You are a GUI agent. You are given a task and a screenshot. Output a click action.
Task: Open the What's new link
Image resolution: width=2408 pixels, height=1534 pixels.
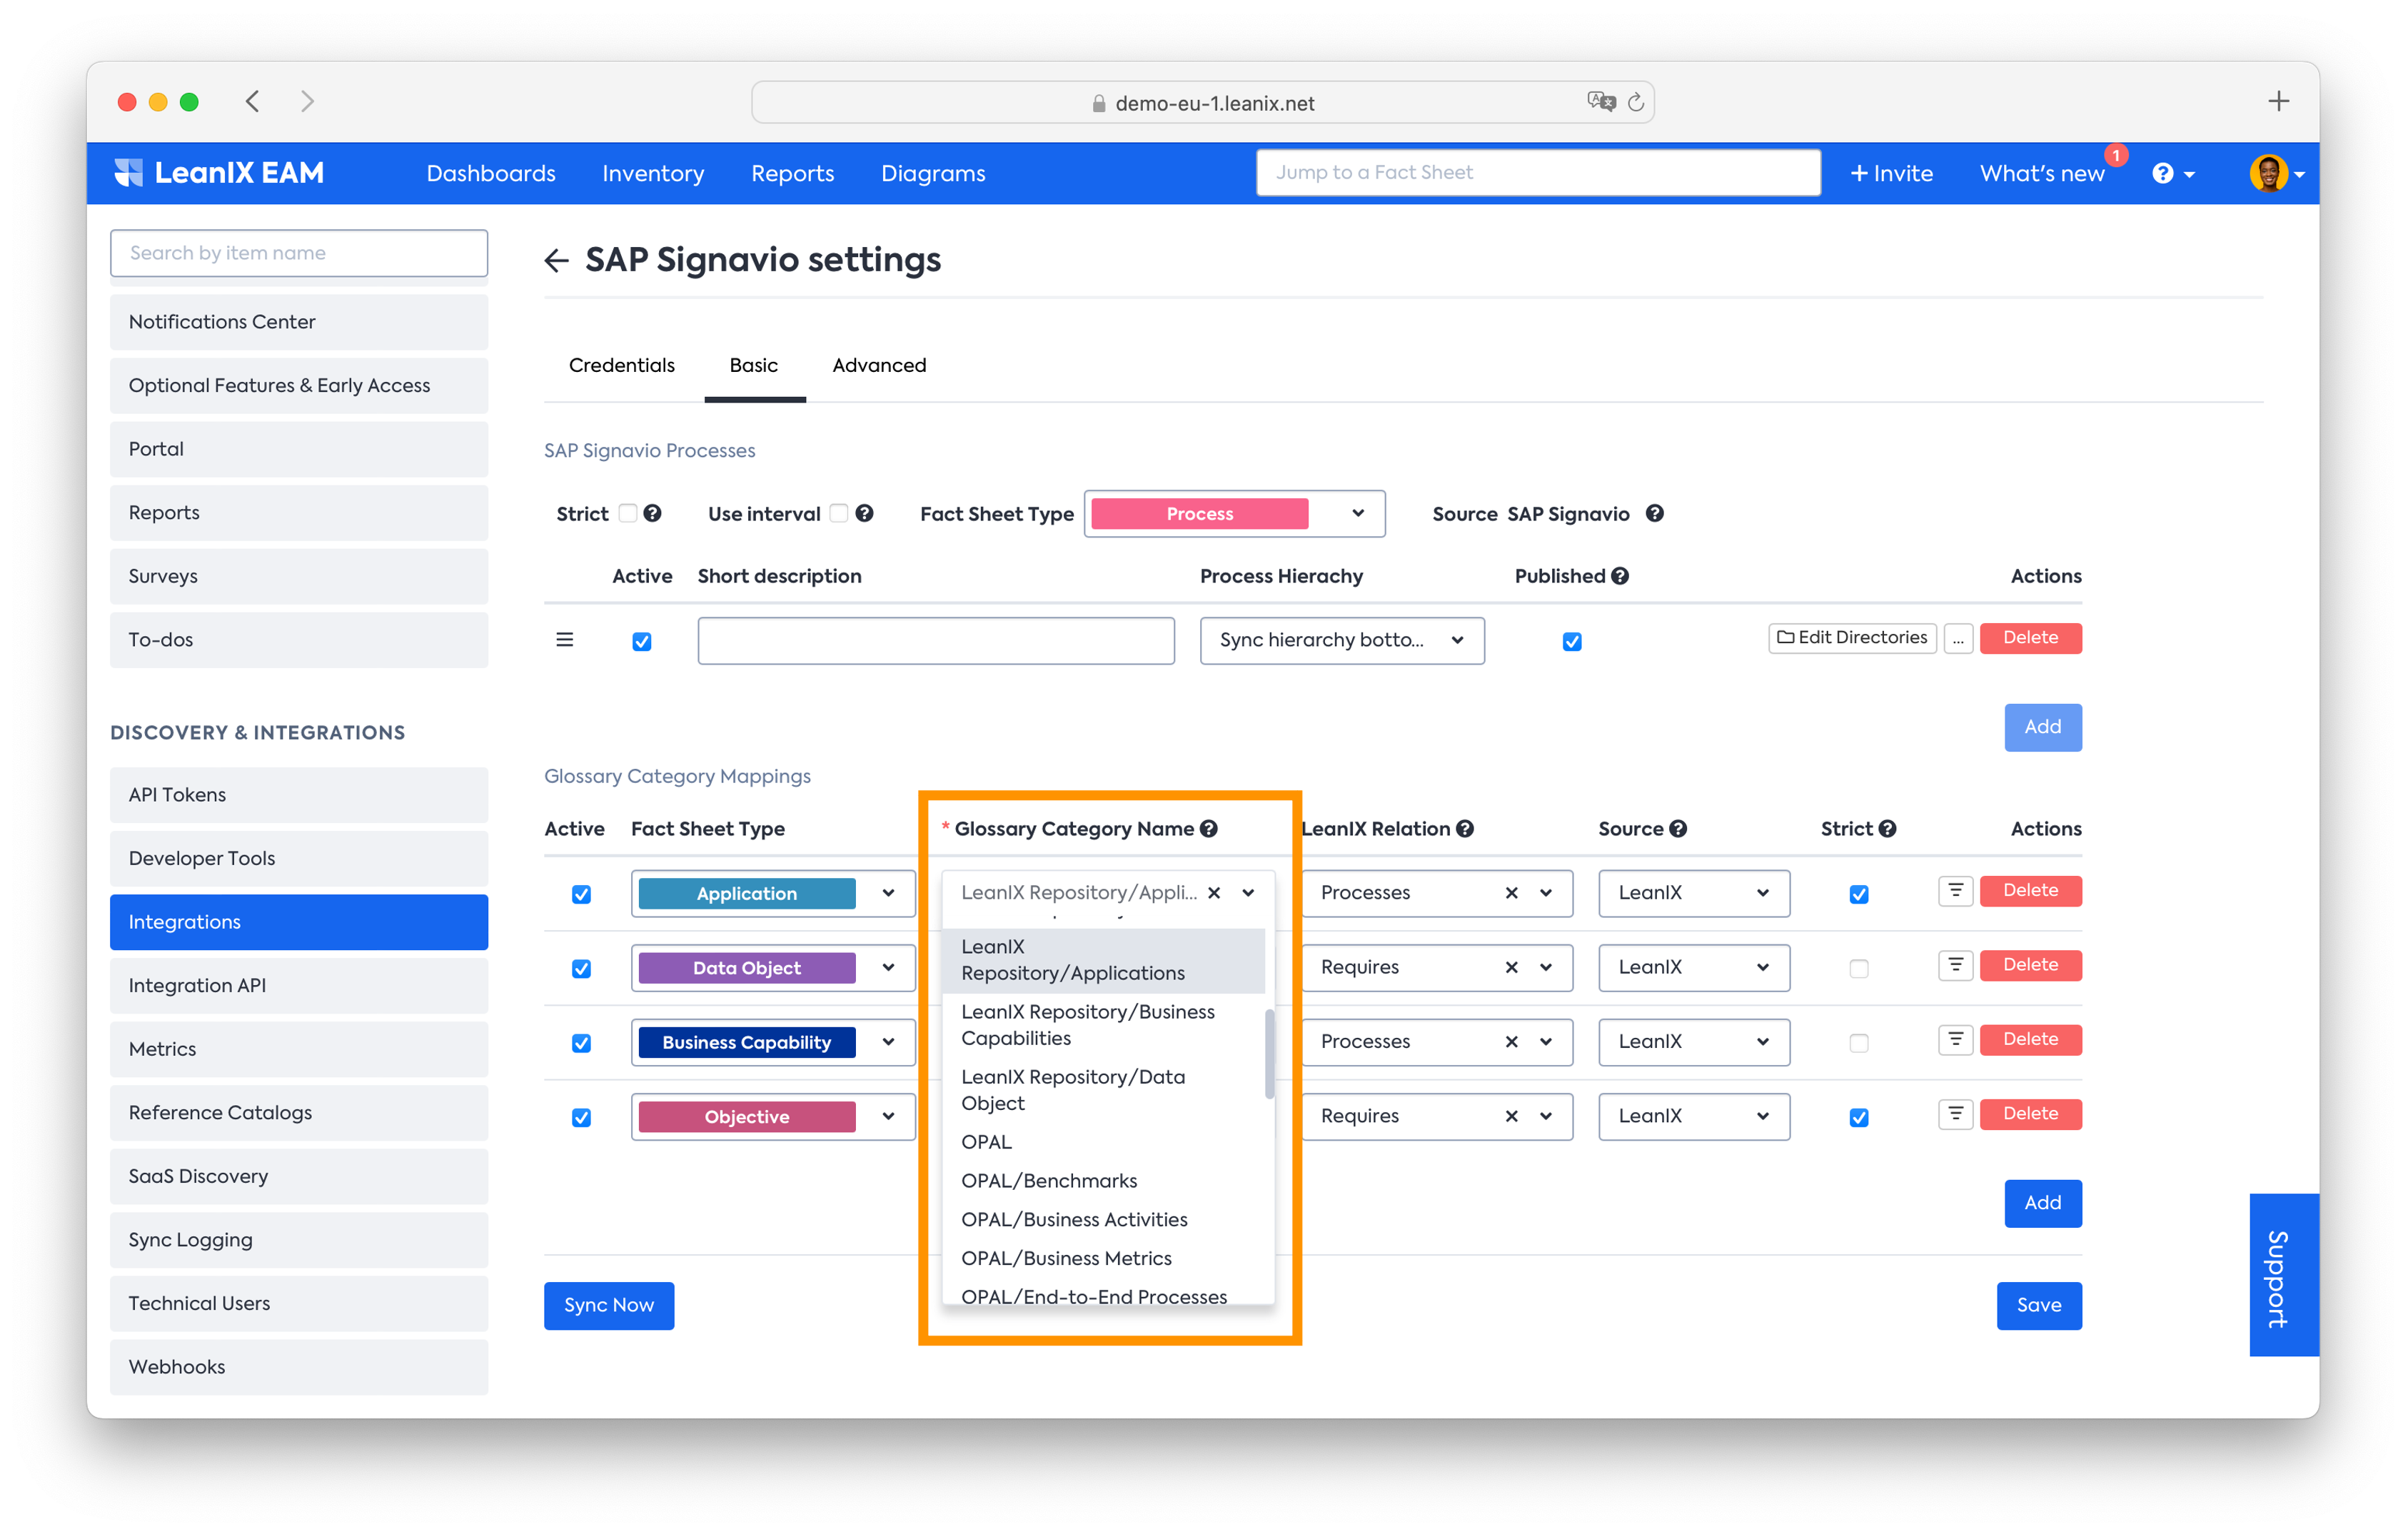(x=2042, y=173)
